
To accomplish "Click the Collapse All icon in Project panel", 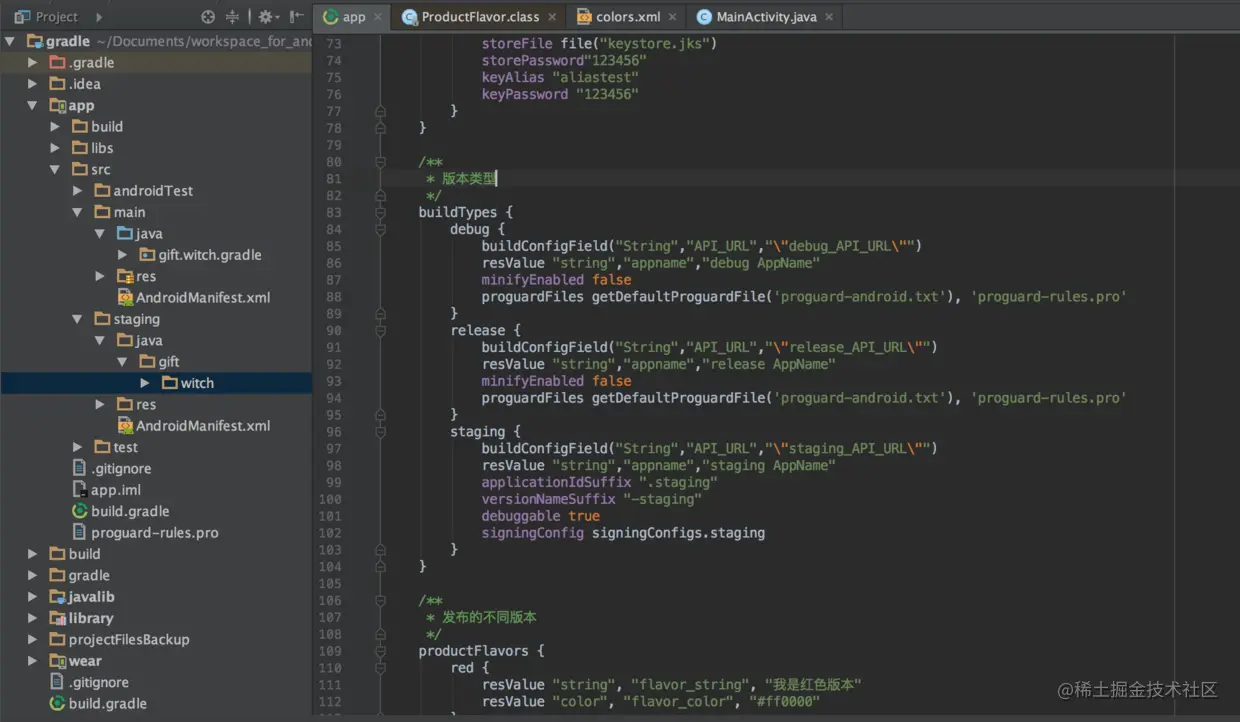I will pyautogui.click(x=232, y=17).
